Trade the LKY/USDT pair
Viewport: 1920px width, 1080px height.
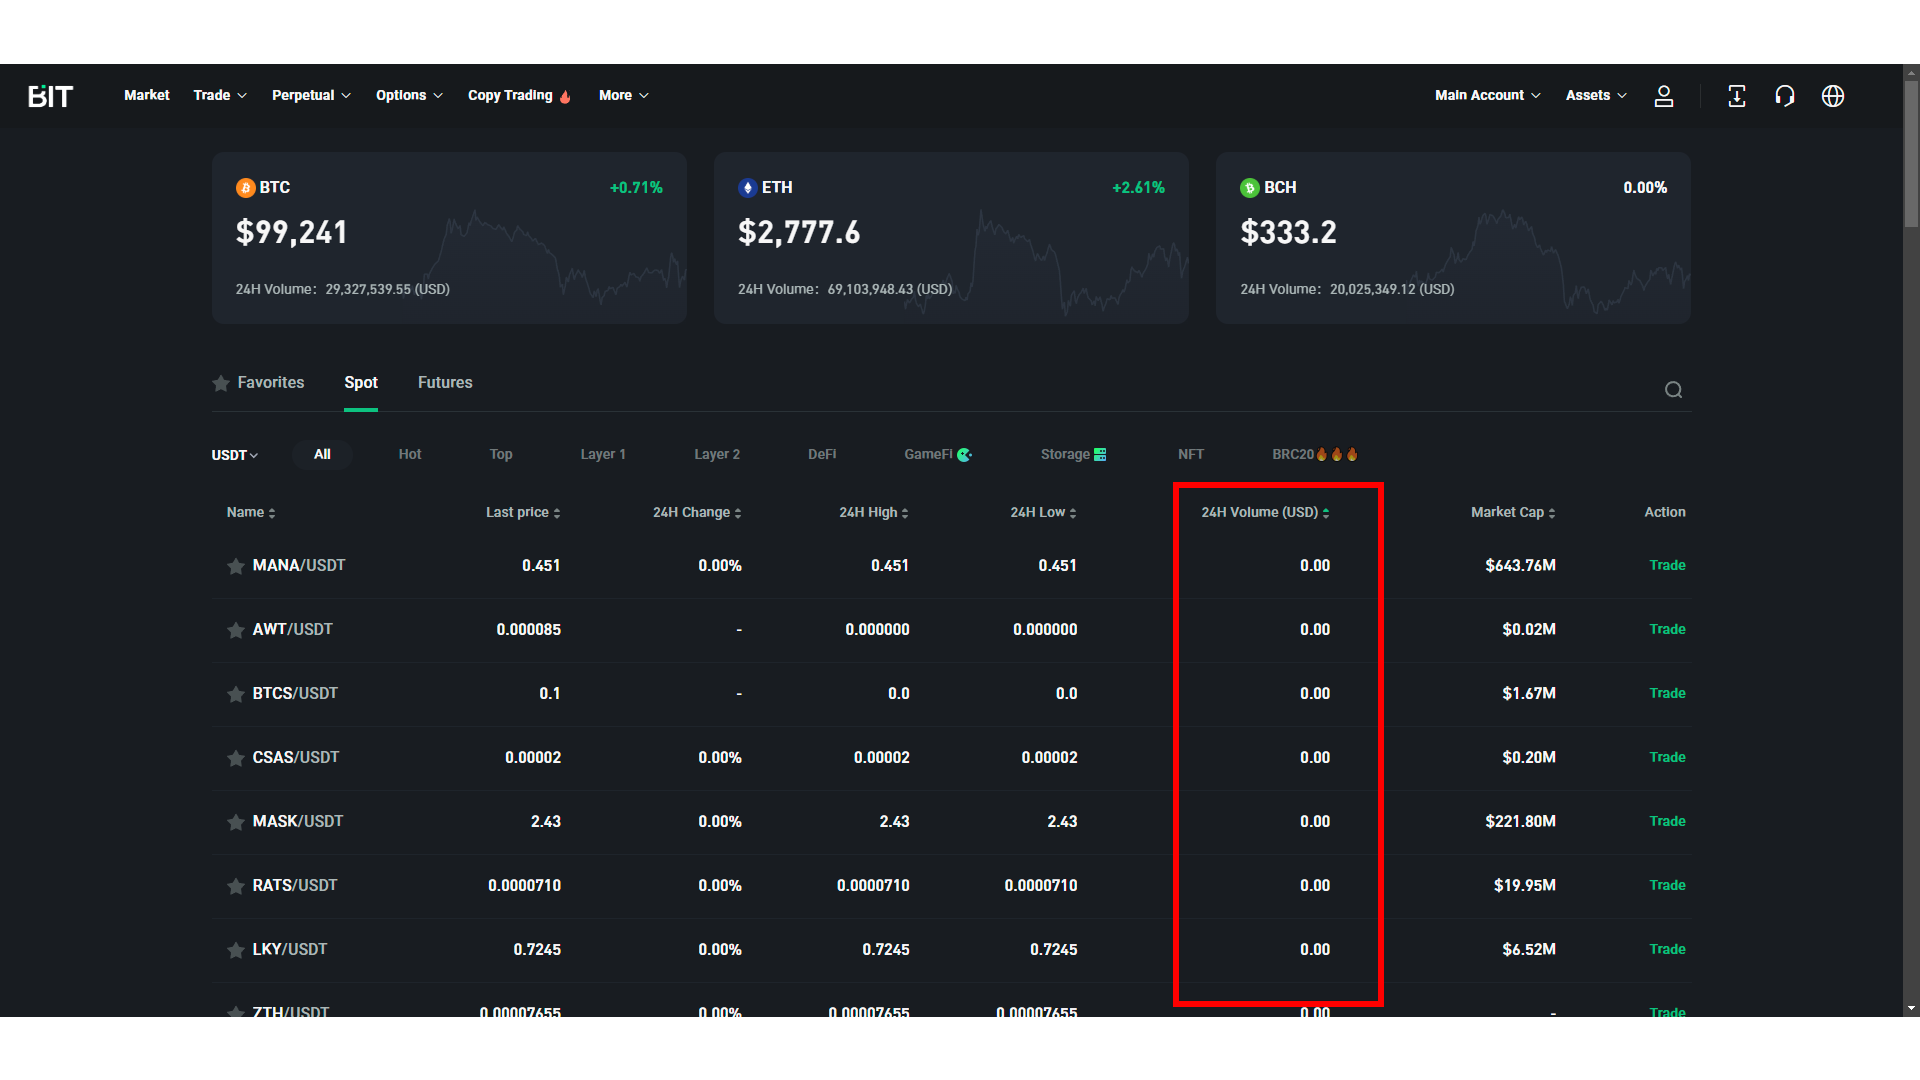tap(1667, 950)
